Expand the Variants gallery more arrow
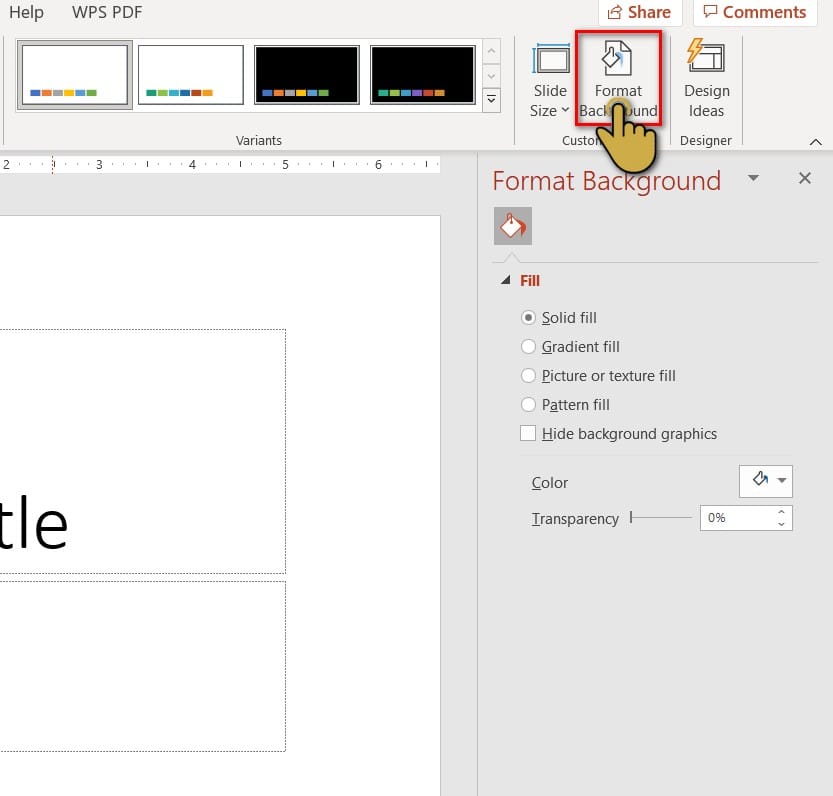 click(491, 99)
